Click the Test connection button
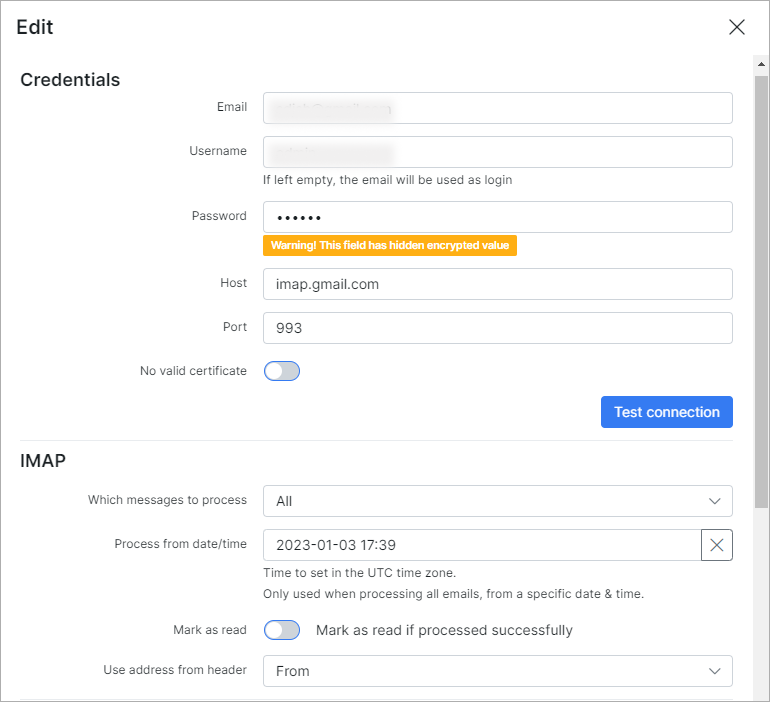Image resolution: width=770 pixels, height=702 pixels. (666, 412)
